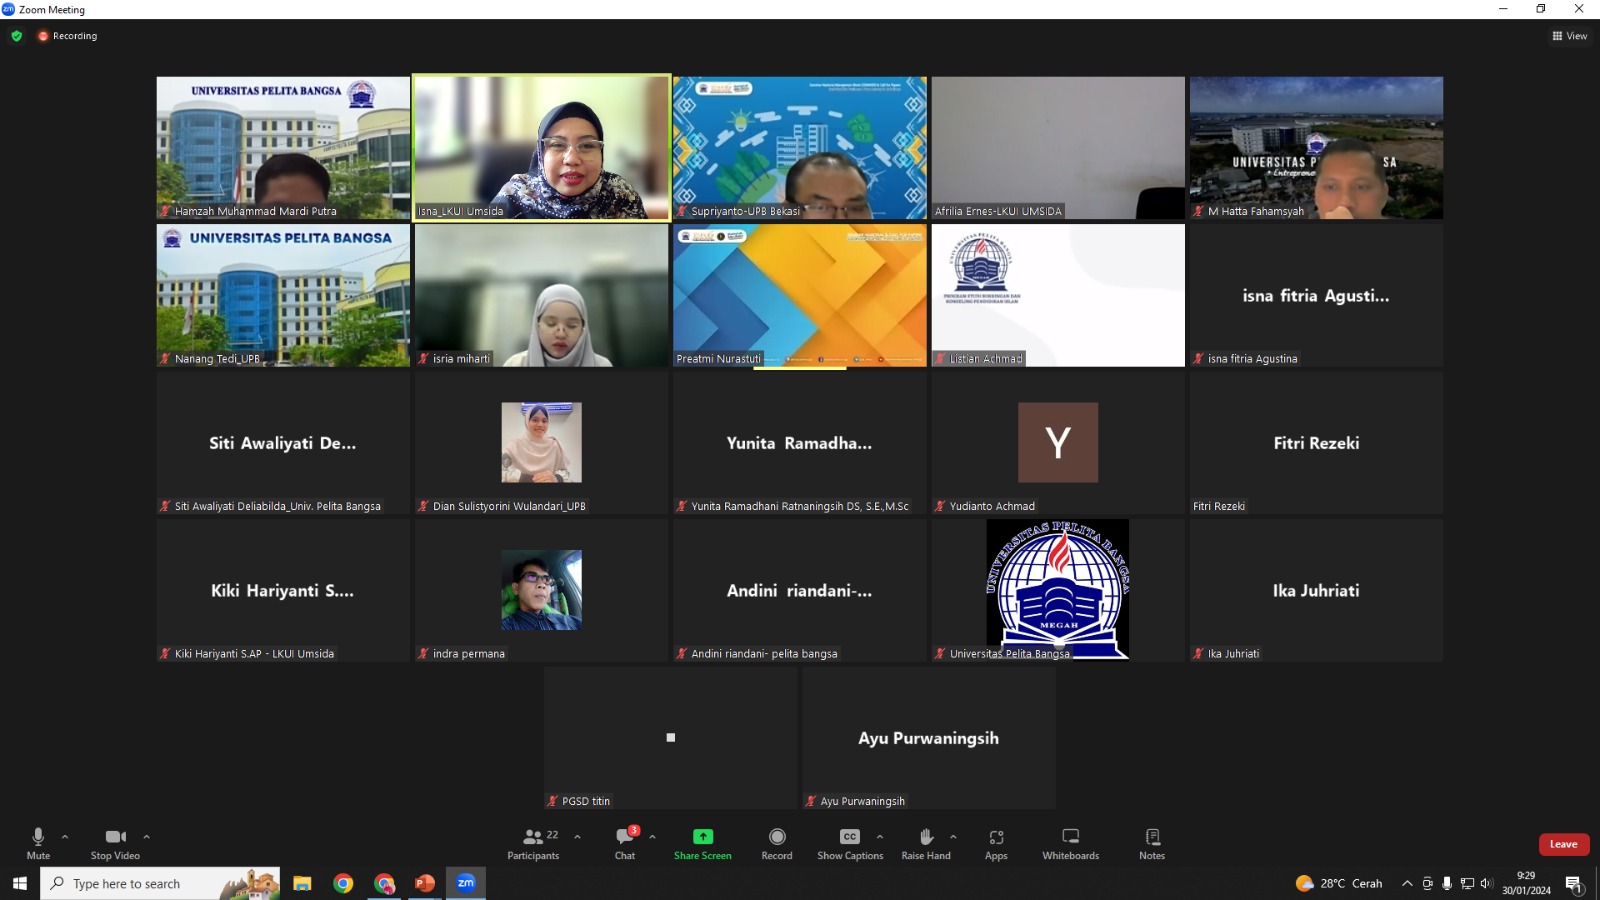Open the Apps panel
The width and height of the screenshot is (1600, 900).
pyautogui.click(x=996, y=843)
